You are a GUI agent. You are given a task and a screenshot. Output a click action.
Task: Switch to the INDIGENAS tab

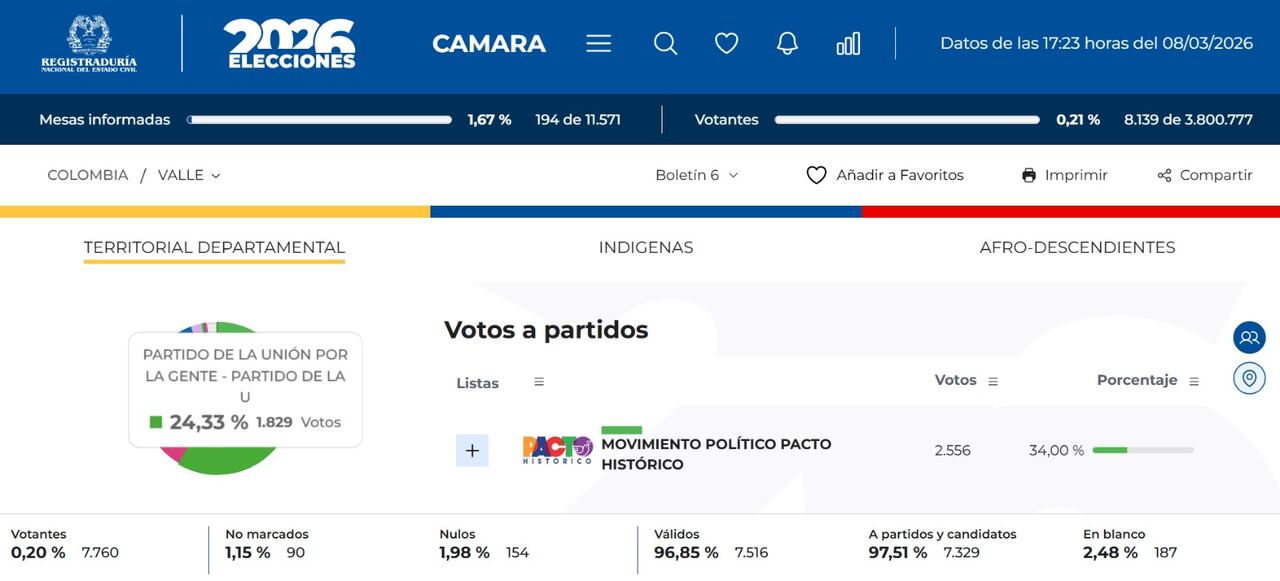646,247
